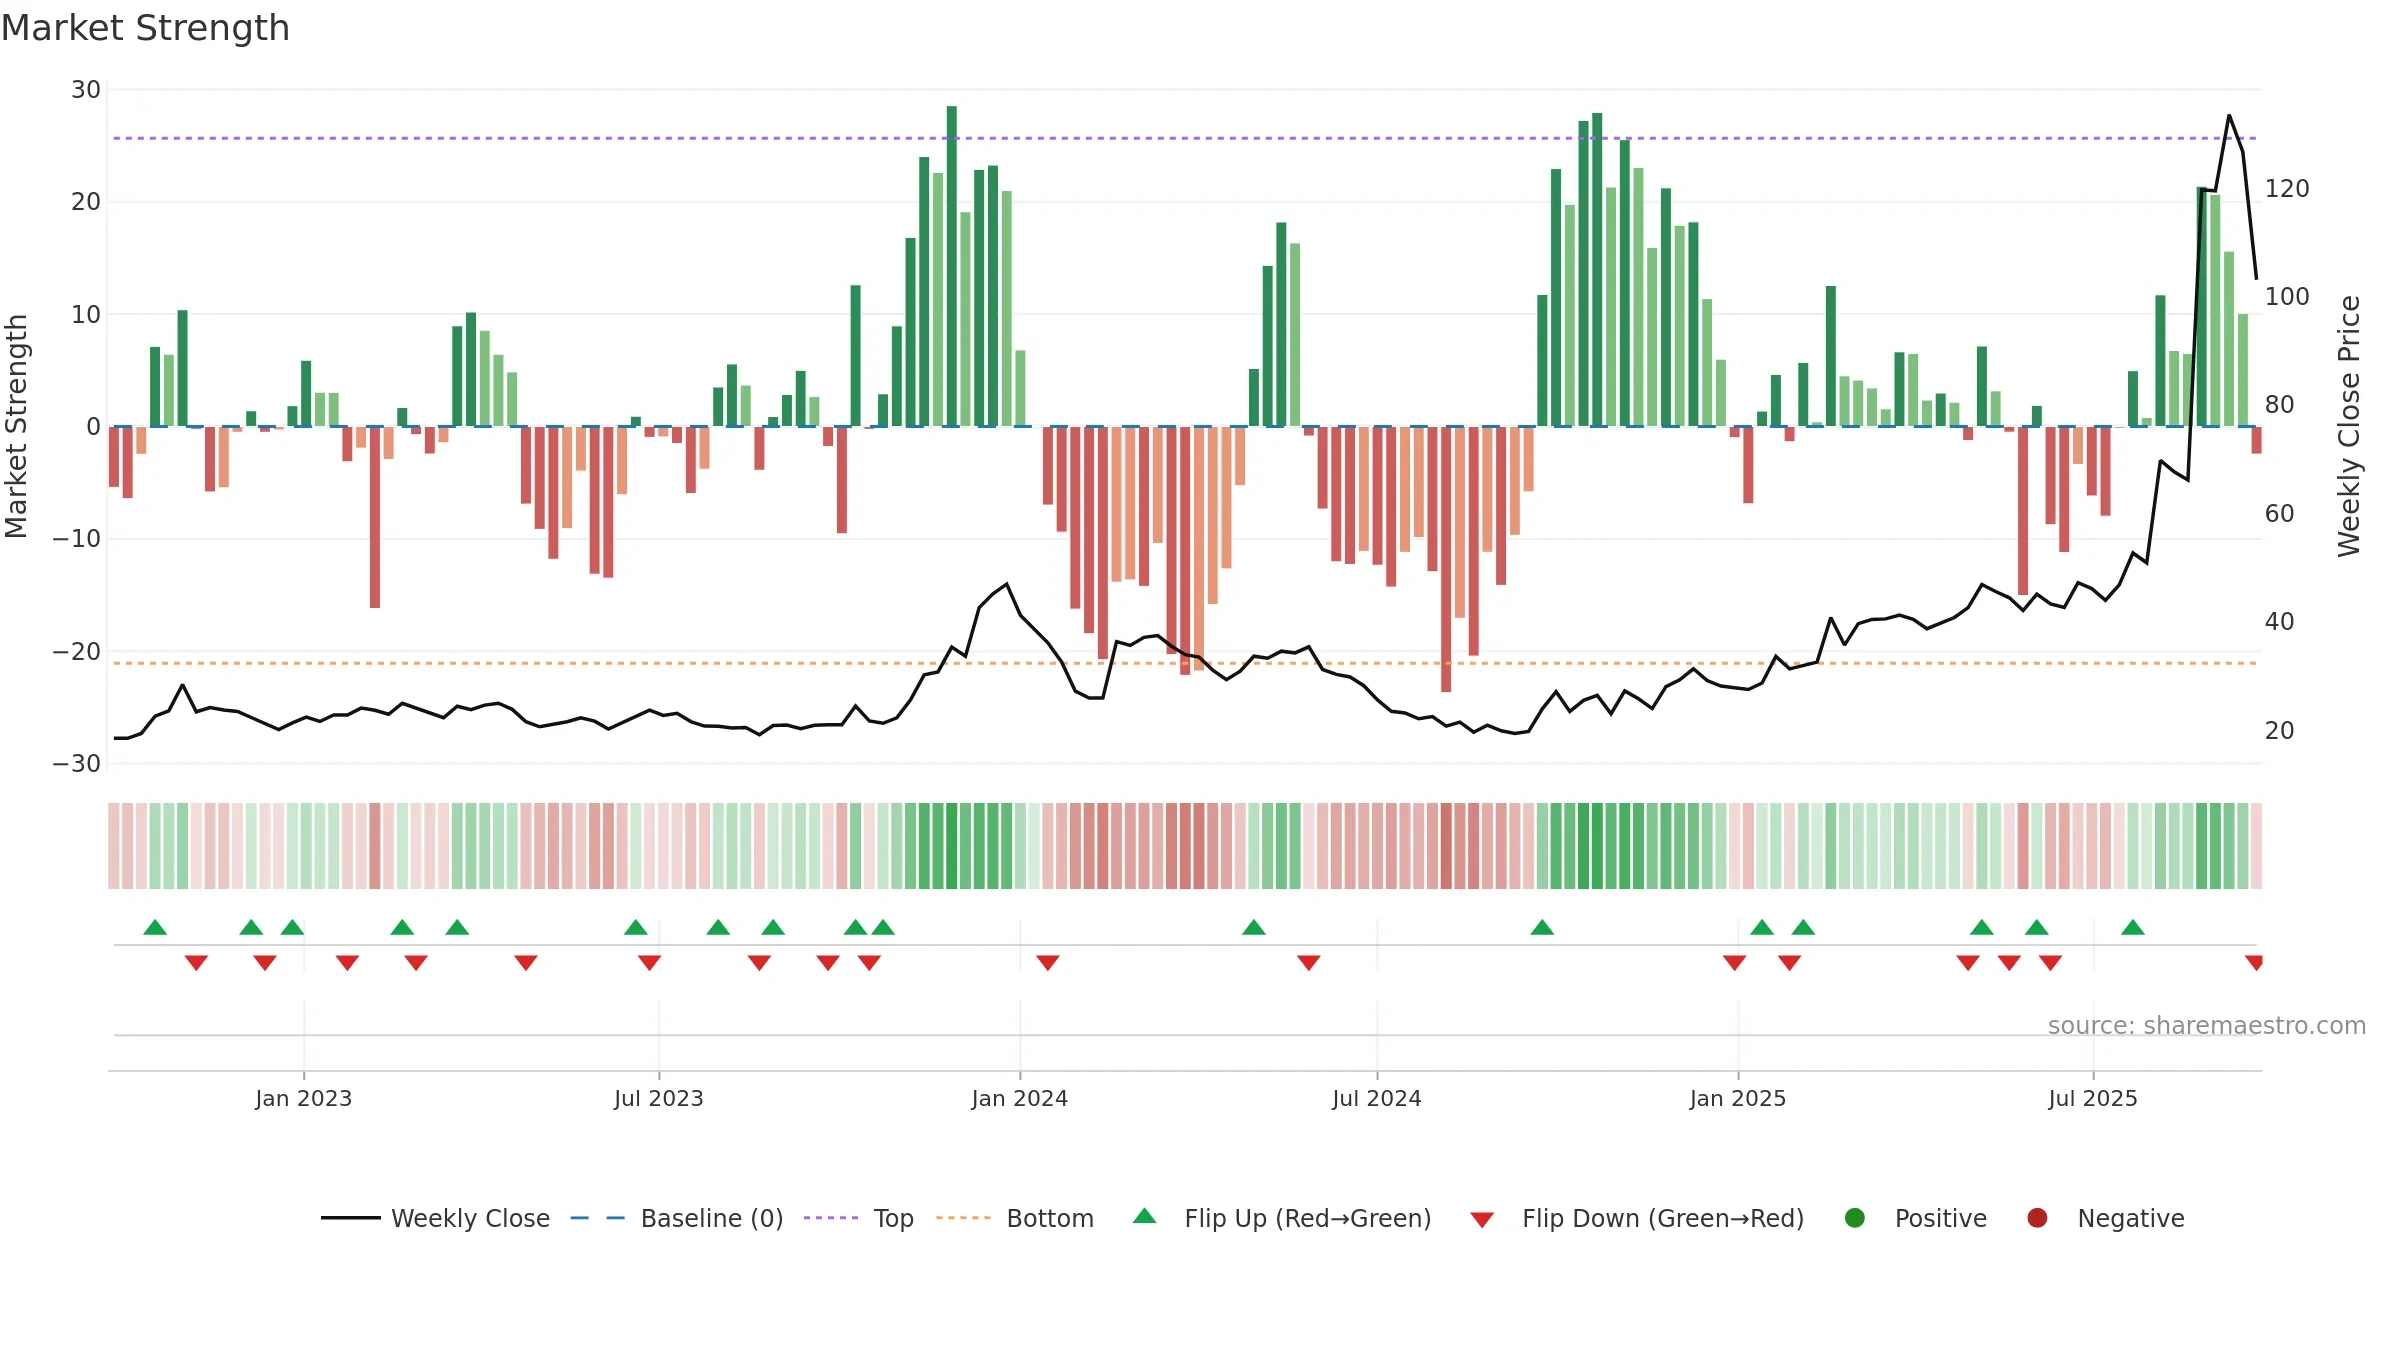Click the Jan 2023 axis label

(x=304, y=1098)
